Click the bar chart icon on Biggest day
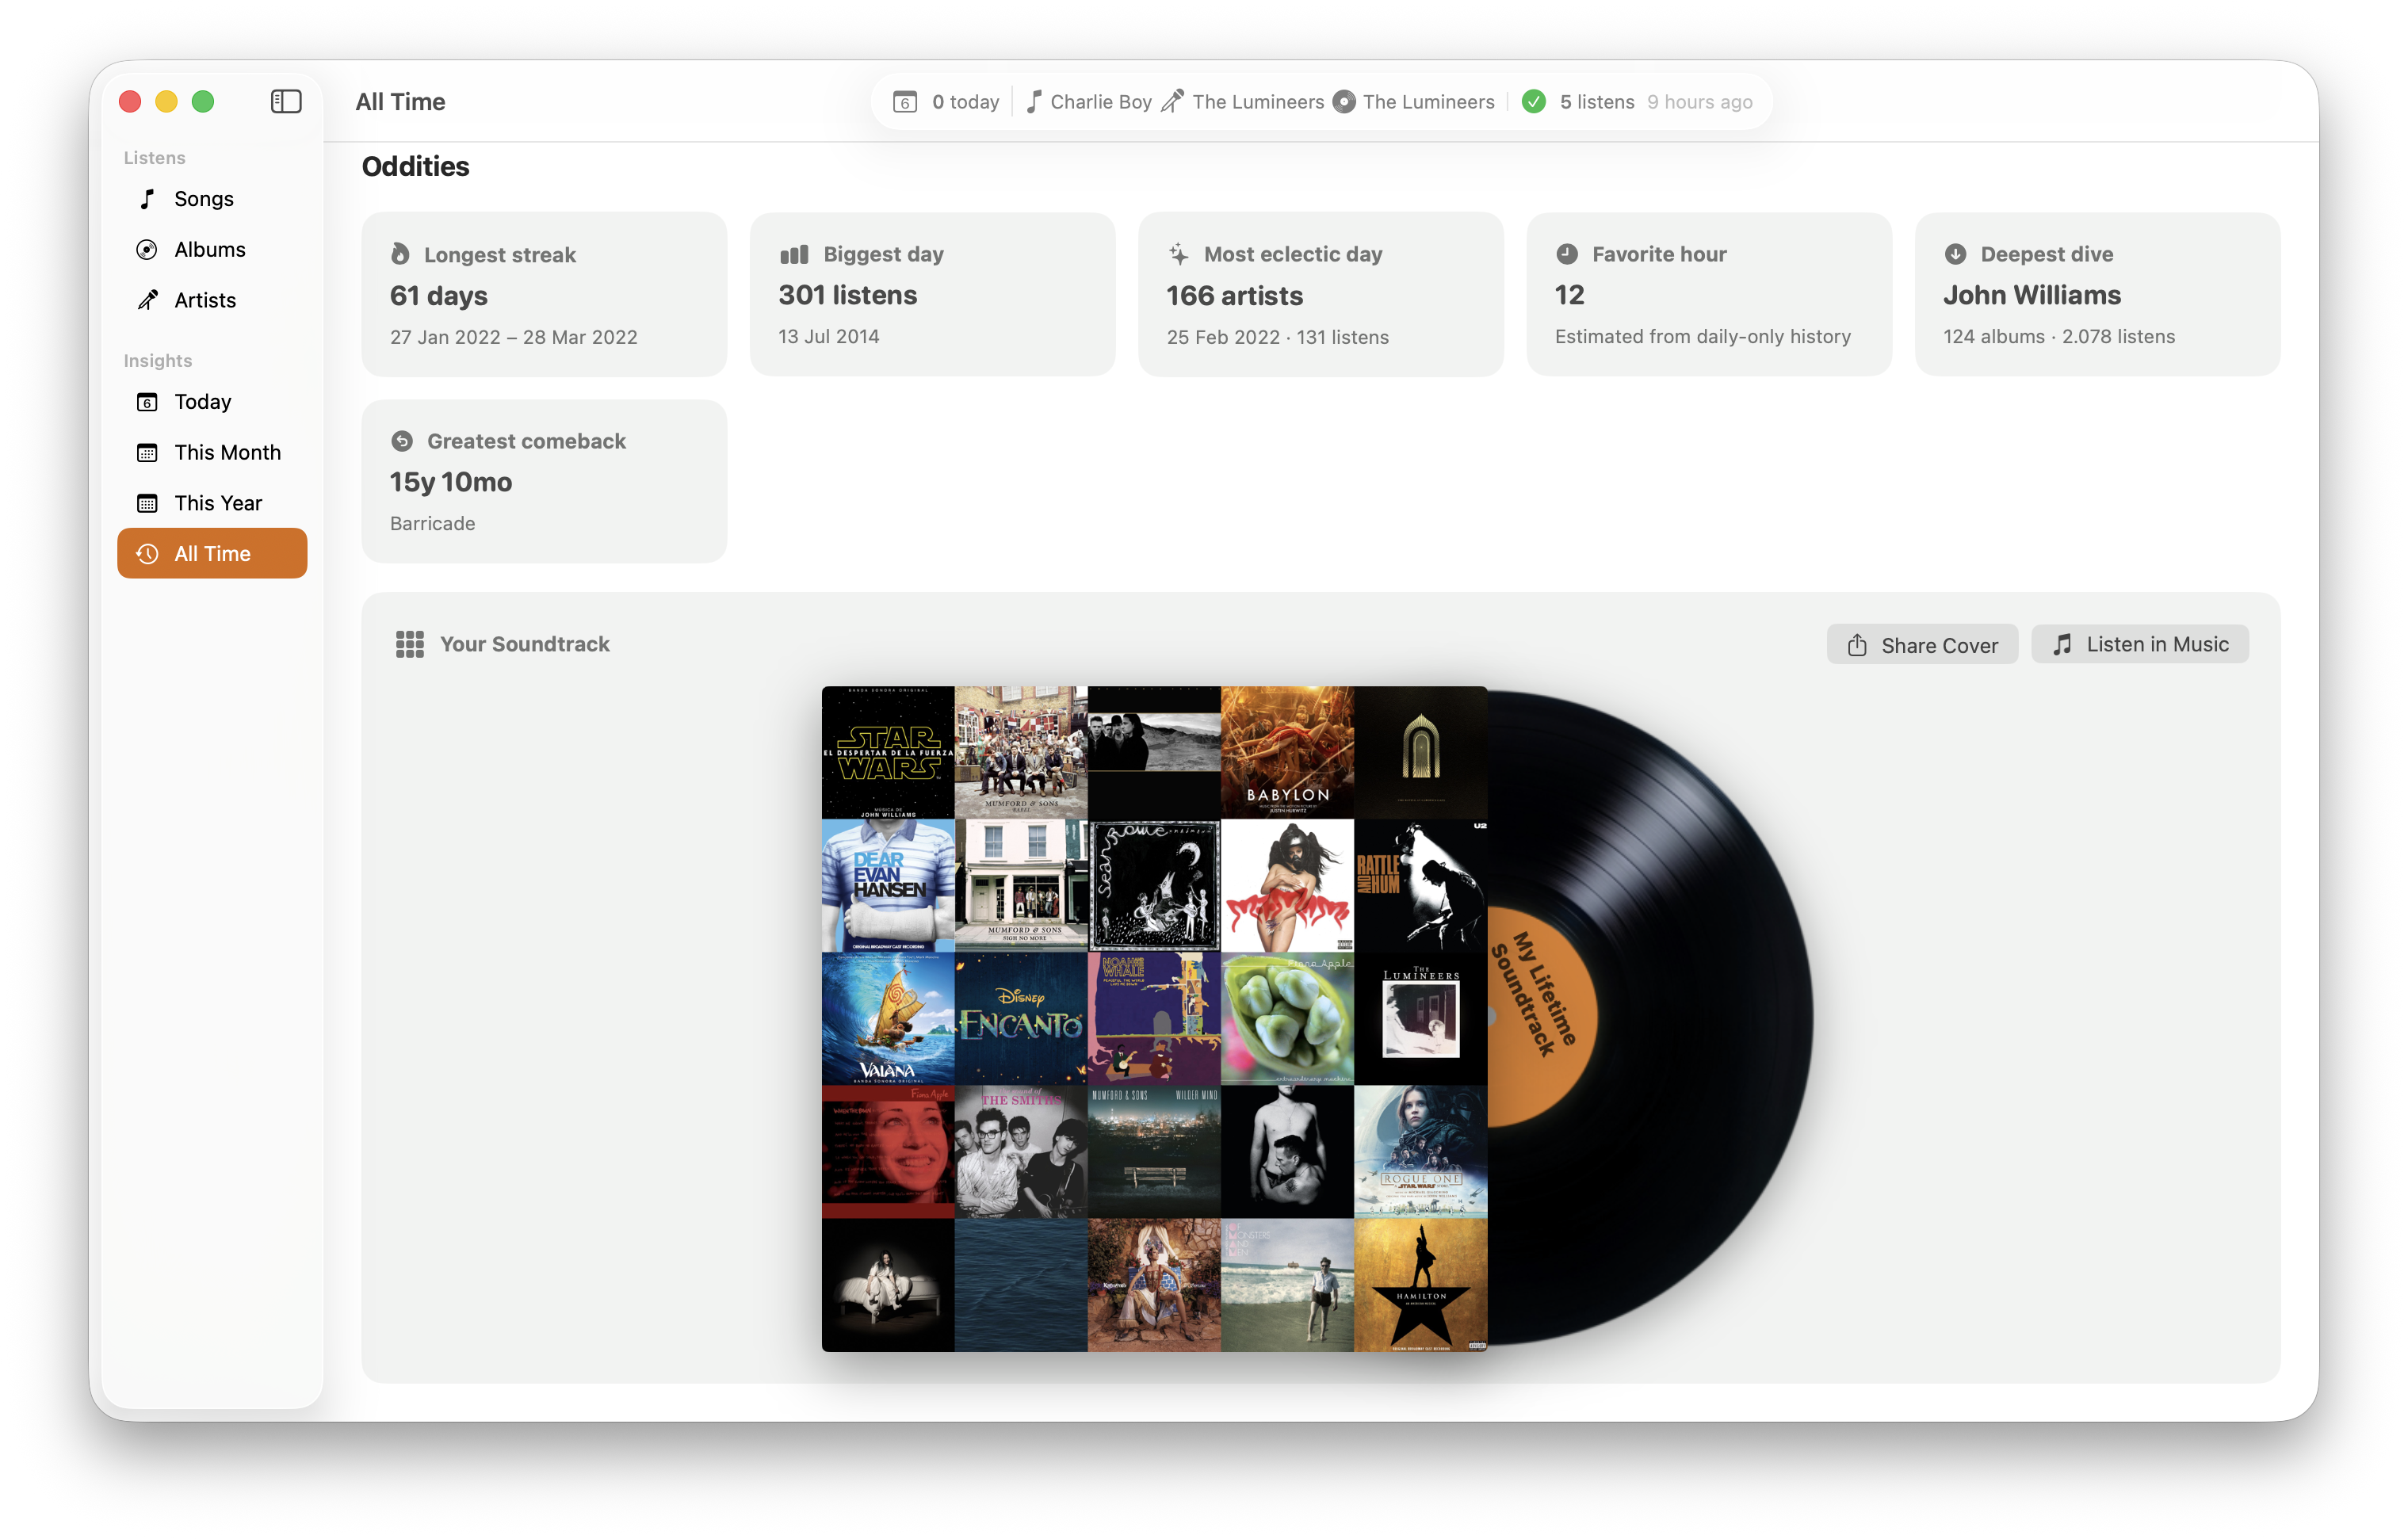 coord(794,254)
